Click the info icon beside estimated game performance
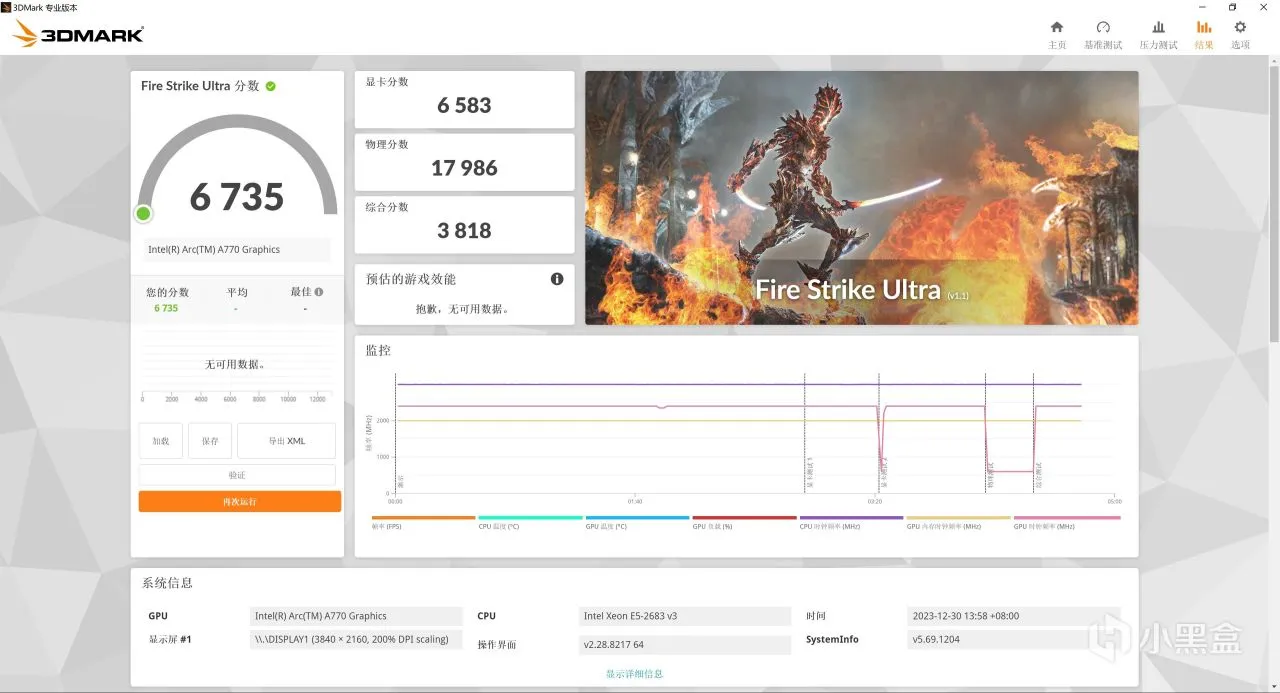The height and width of the screenshot is (693, 1280). click(x=557, y=279)
